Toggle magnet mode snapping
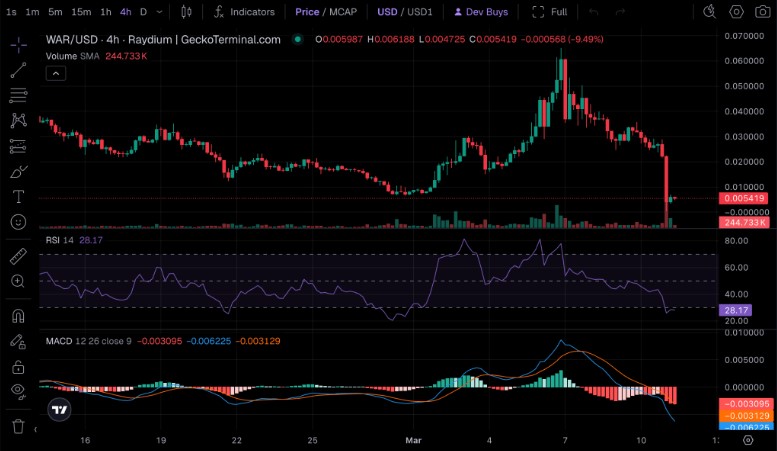 pyautogui.click(x=18, y=316)
